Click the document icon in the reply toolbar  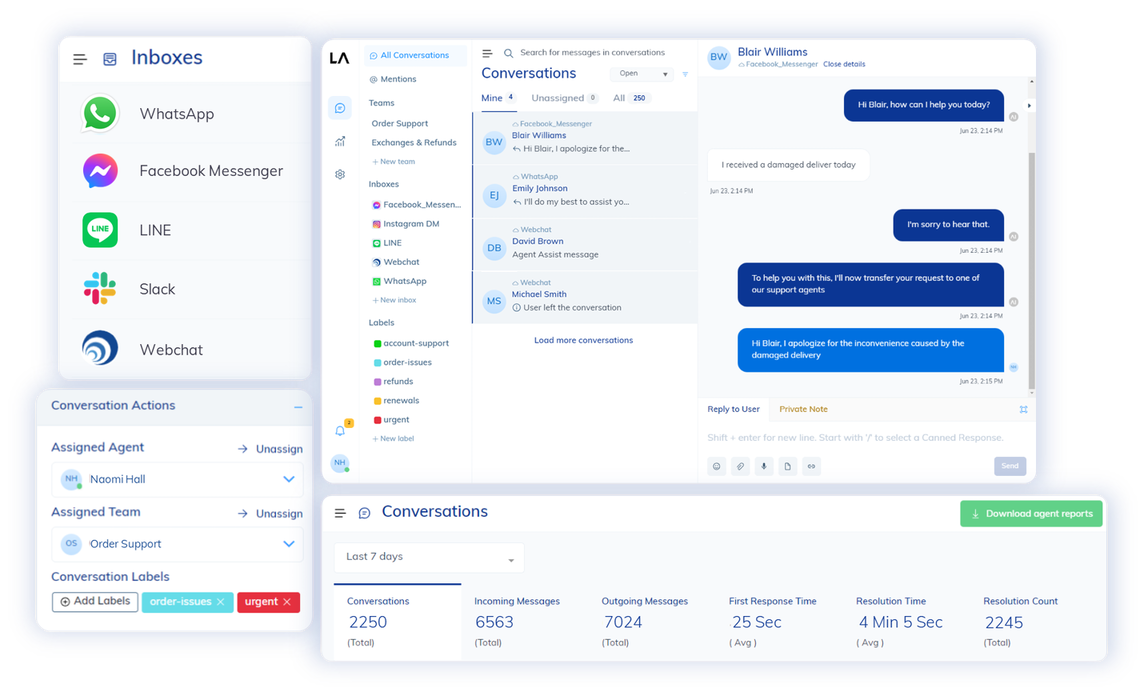pyautogui.click(x=787, y=466)
